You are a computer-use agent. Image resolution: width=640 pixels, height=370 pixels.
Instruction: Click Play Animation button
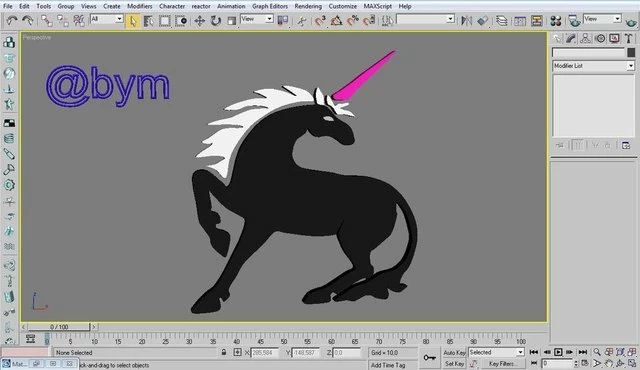pyautogui.click(x=558, y=352)
